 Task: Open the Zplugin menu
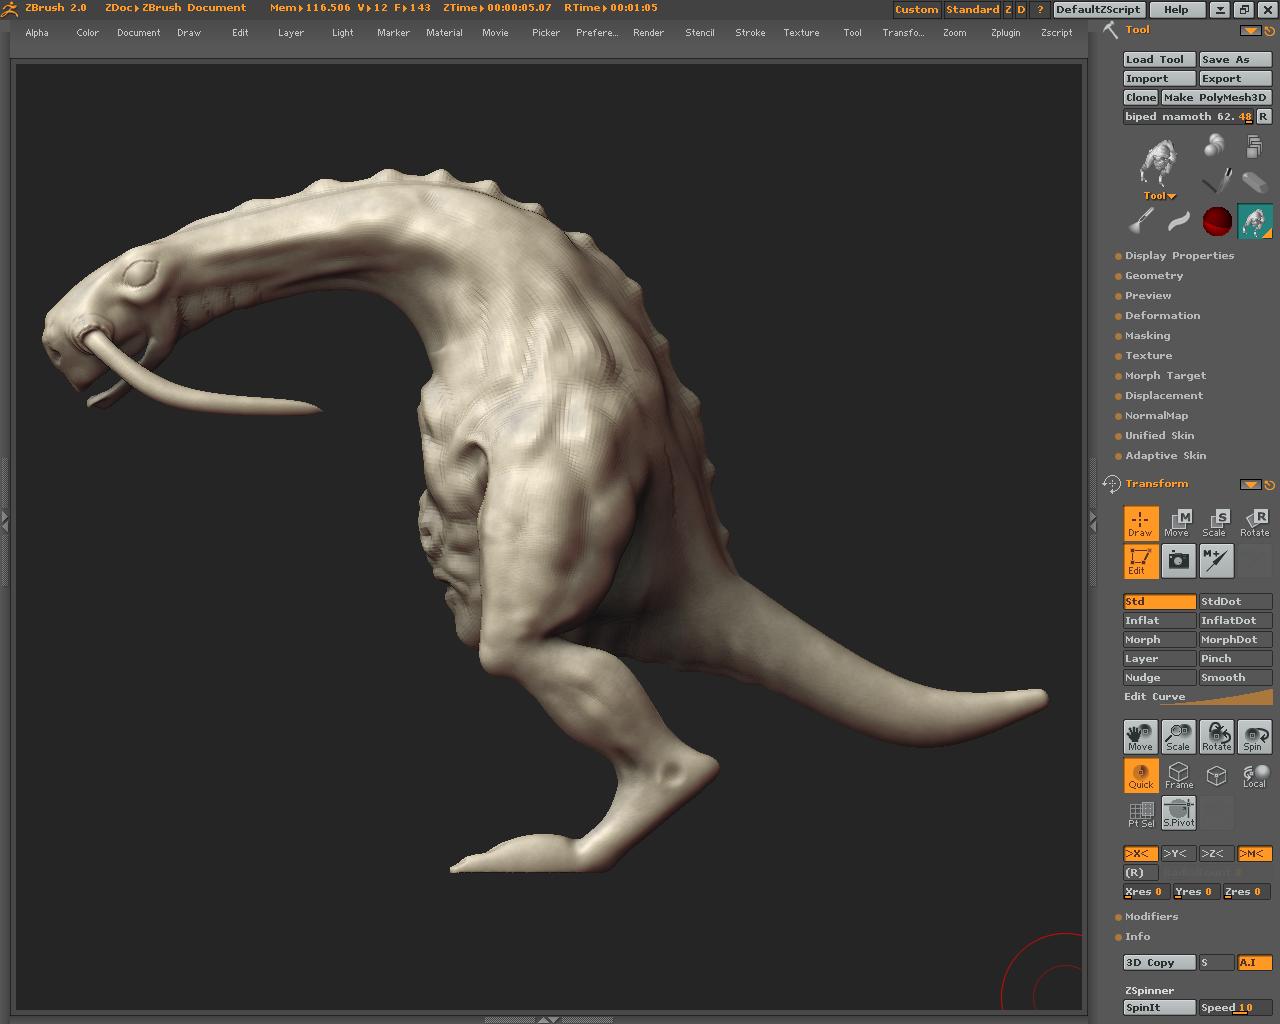1005,33
